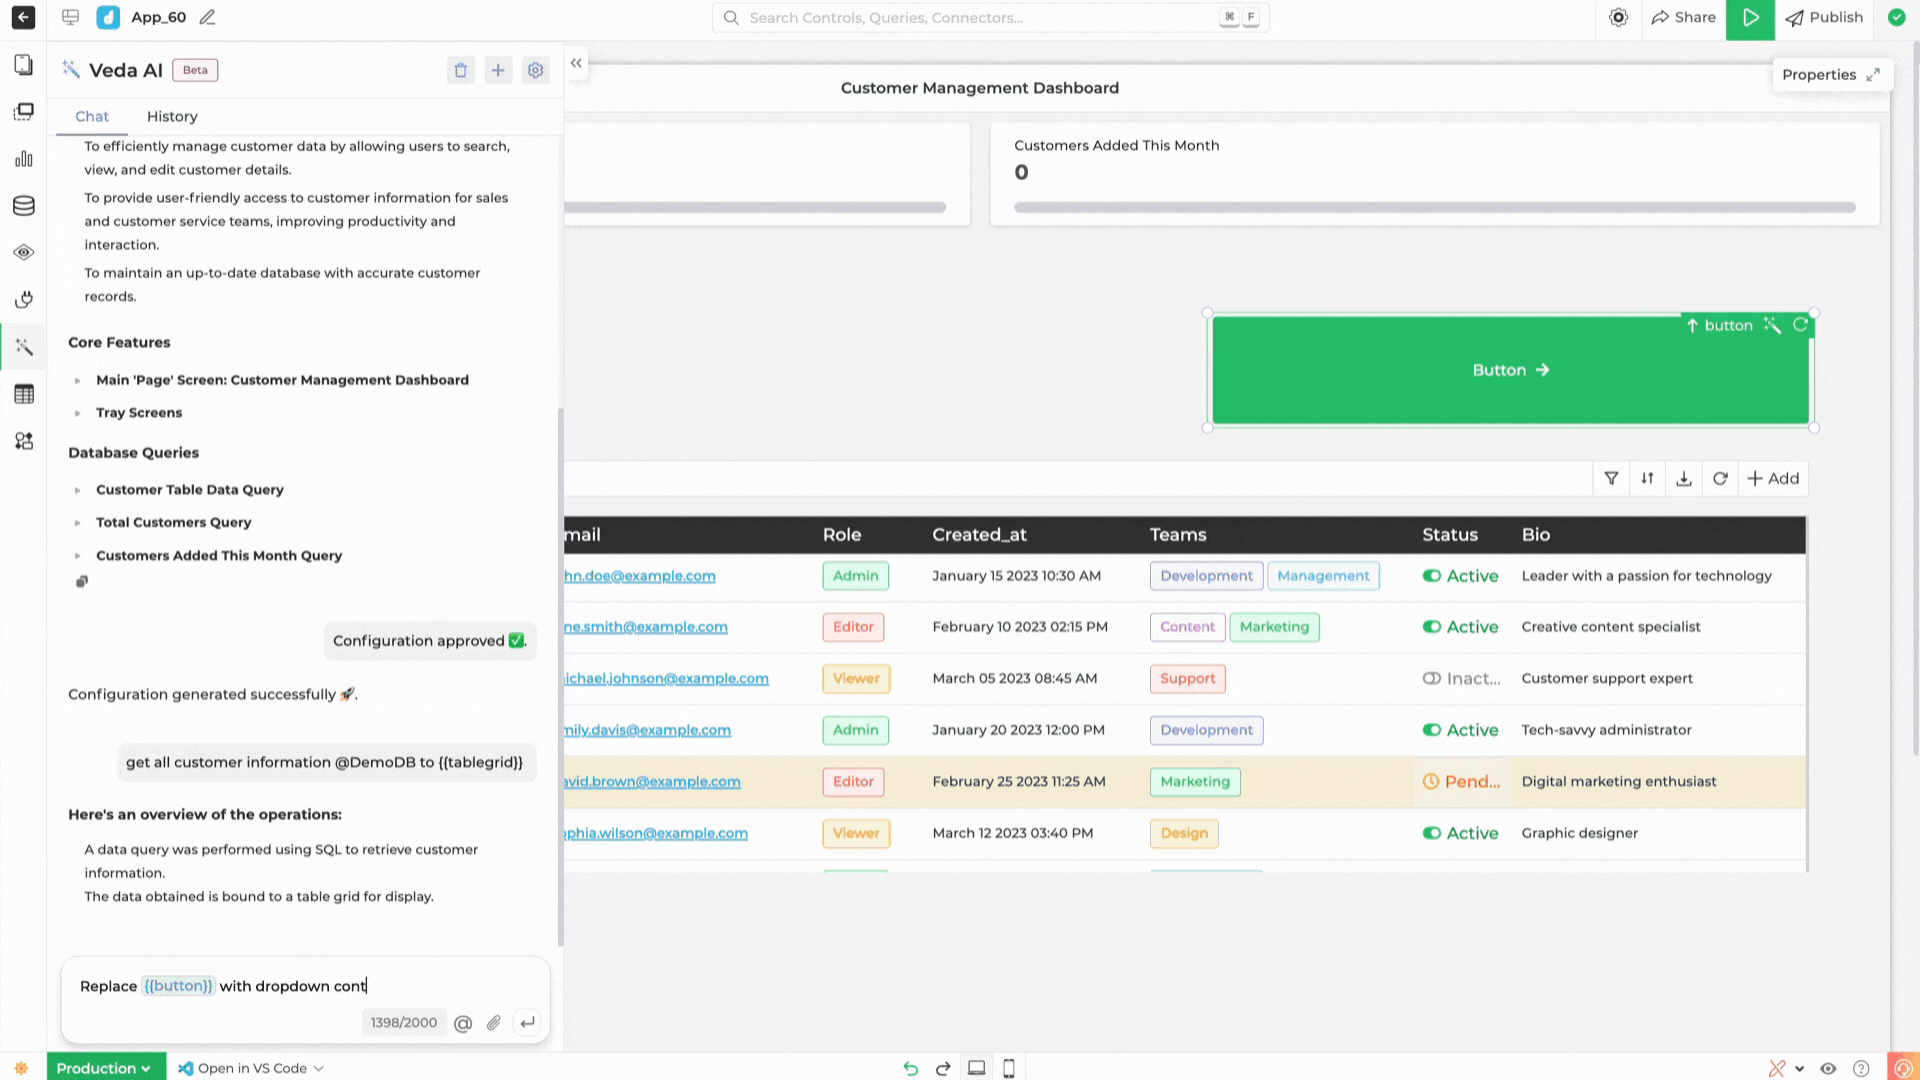Click the trash icon in Veda AI header
Image resolution: width=1920 pixels, height=1080 pixels.
[460, 70]
